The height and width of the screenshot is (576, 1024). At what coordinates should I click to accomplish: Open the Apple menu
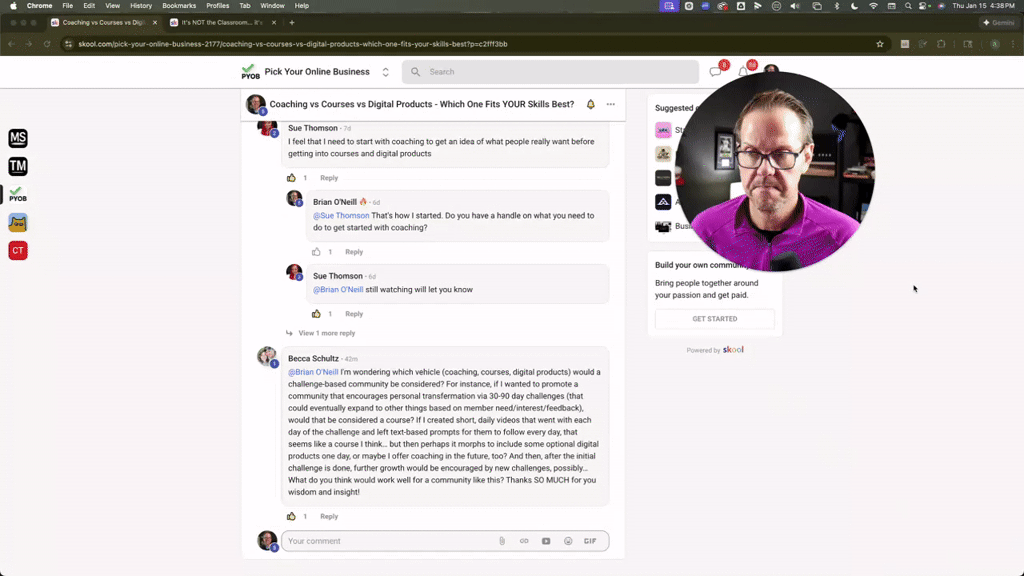[13, 6]
